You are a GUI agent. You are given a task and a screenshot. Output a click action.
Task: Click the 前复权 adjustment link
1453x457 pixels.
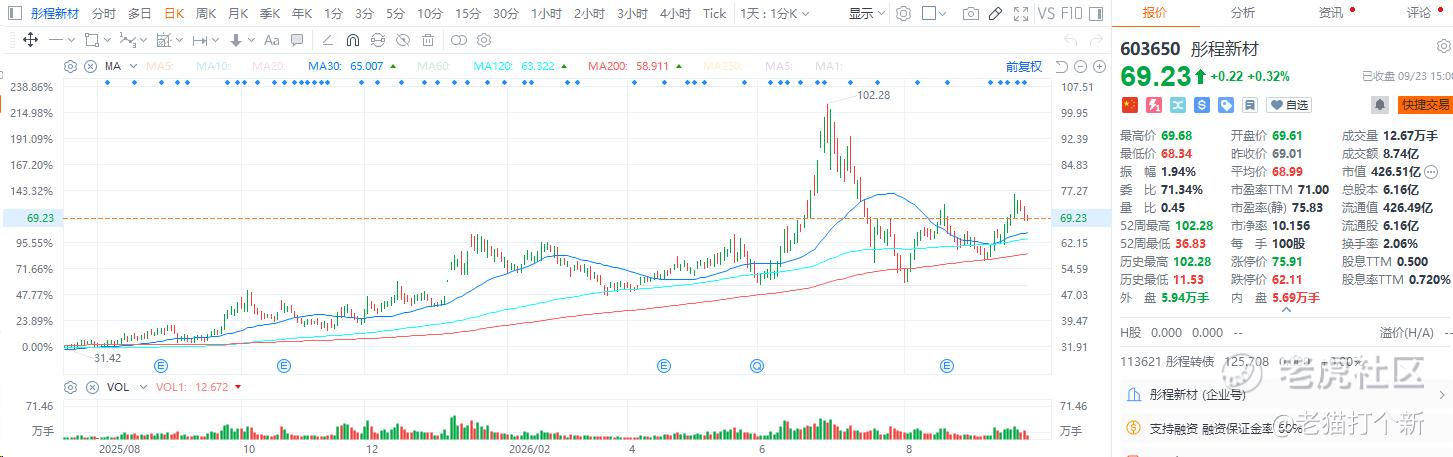(1024, 66)
